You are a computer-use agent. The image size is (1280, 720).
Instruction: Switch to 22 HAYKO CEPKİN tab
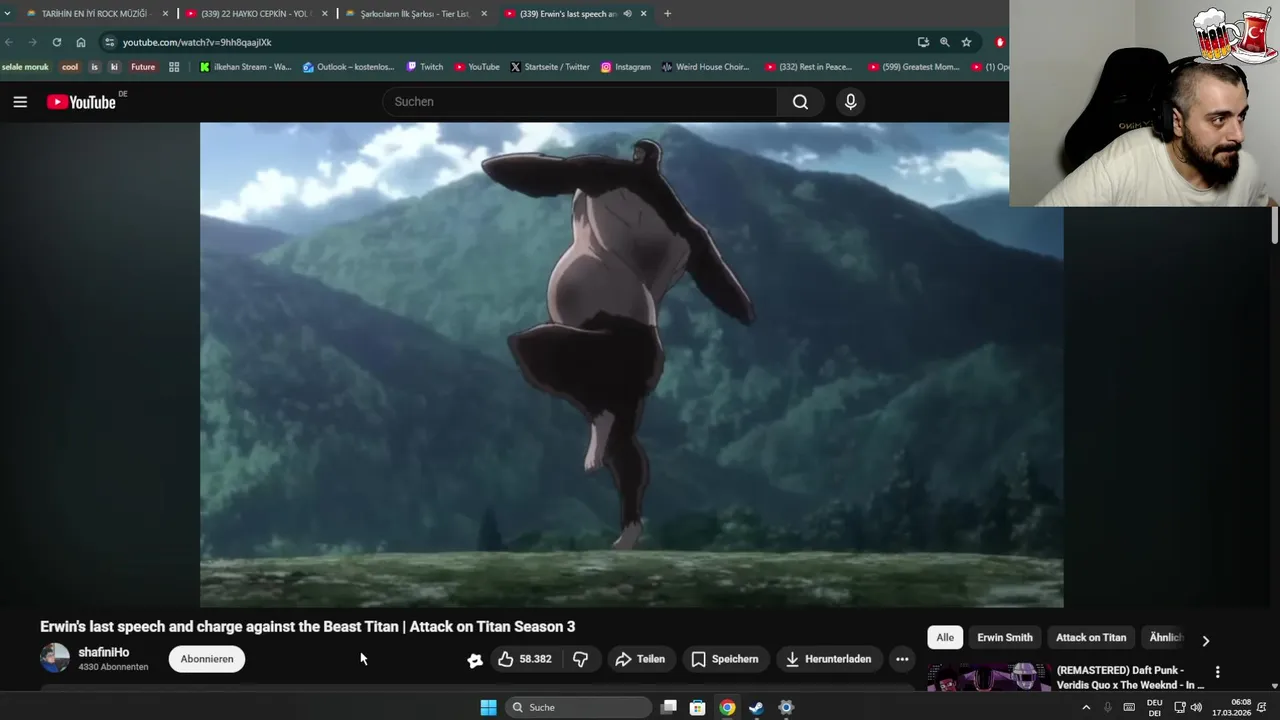click(256, 14)
